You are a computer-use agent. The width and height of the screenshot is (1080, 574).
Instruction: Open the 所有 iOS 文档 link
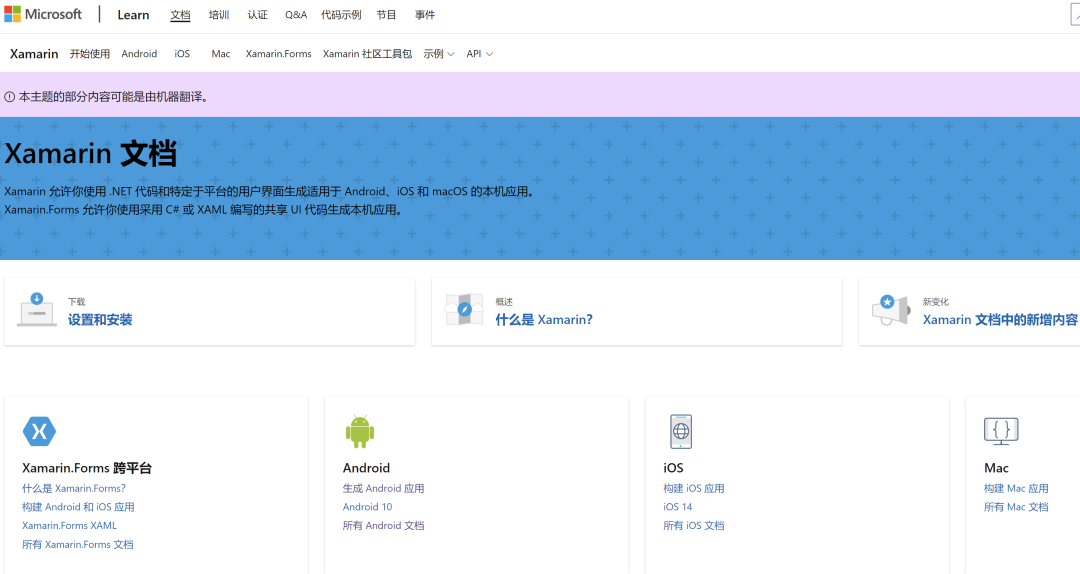coord(694,525)
